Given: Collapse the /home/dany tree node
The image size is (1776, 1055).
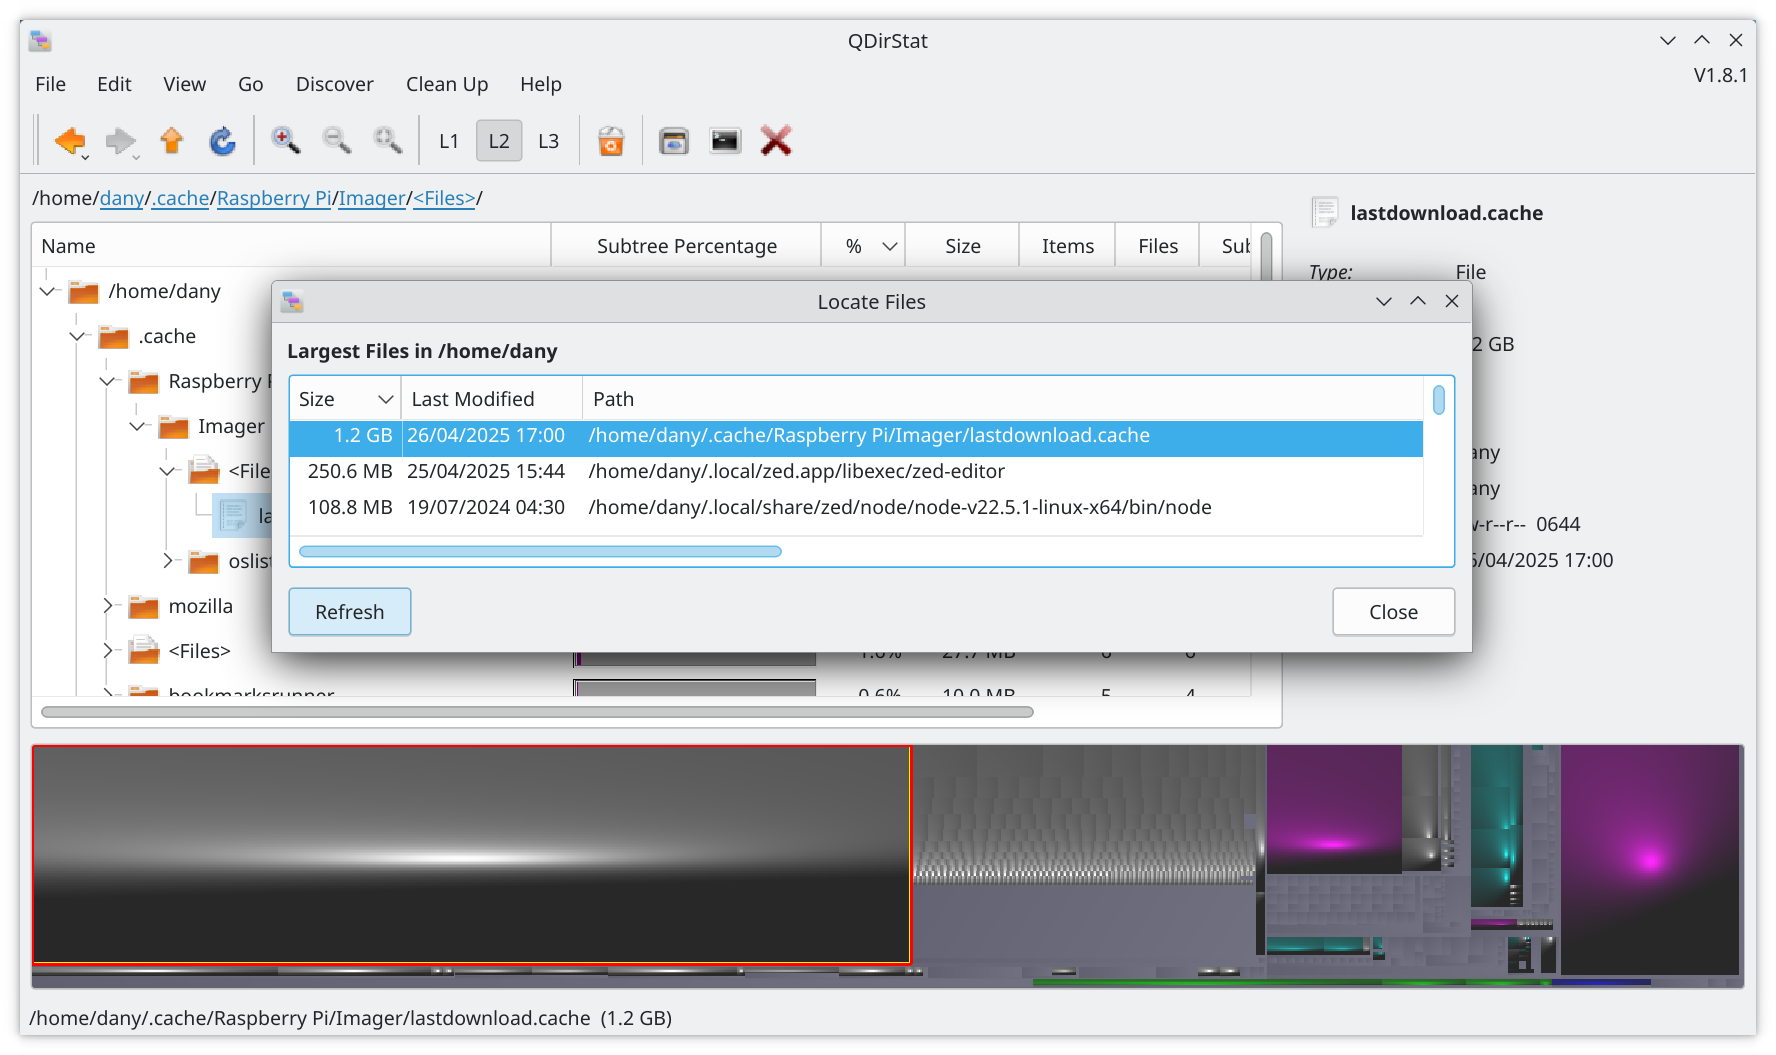Looking at the screenshot, I should click(x=47, y=291).
